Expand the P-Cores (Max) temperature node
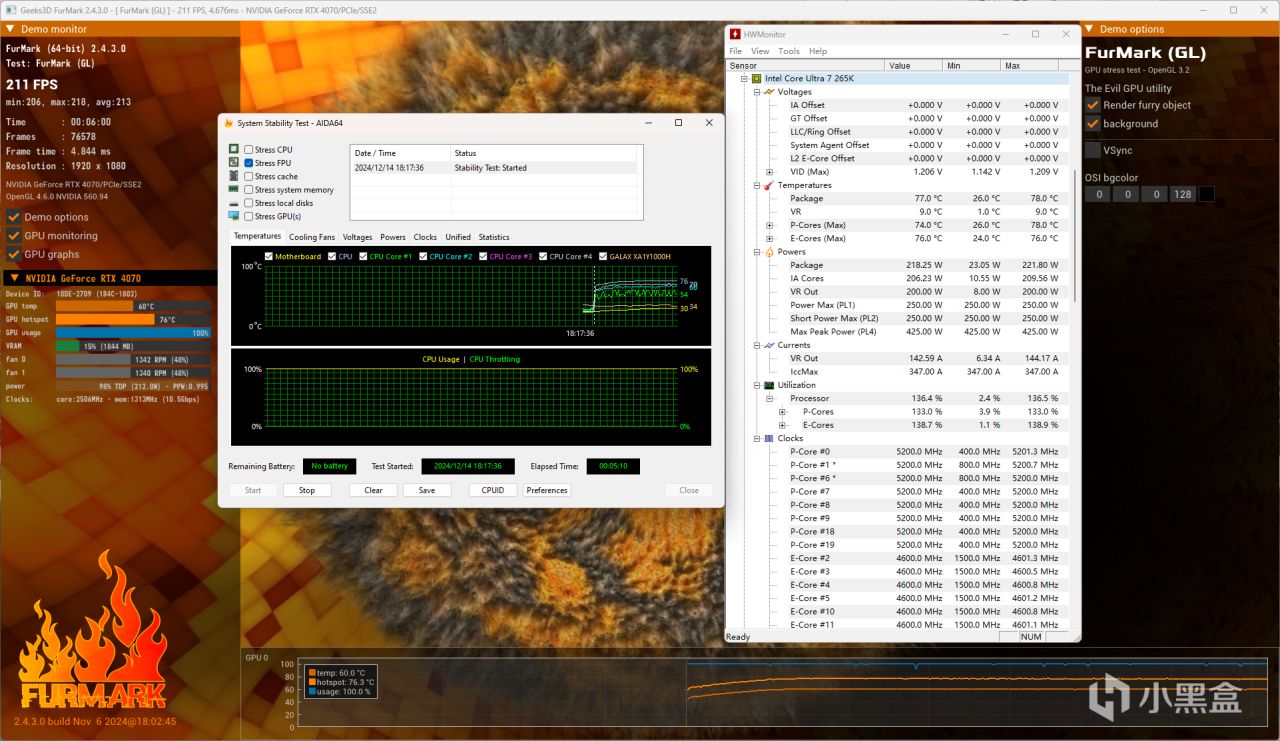 770,225
